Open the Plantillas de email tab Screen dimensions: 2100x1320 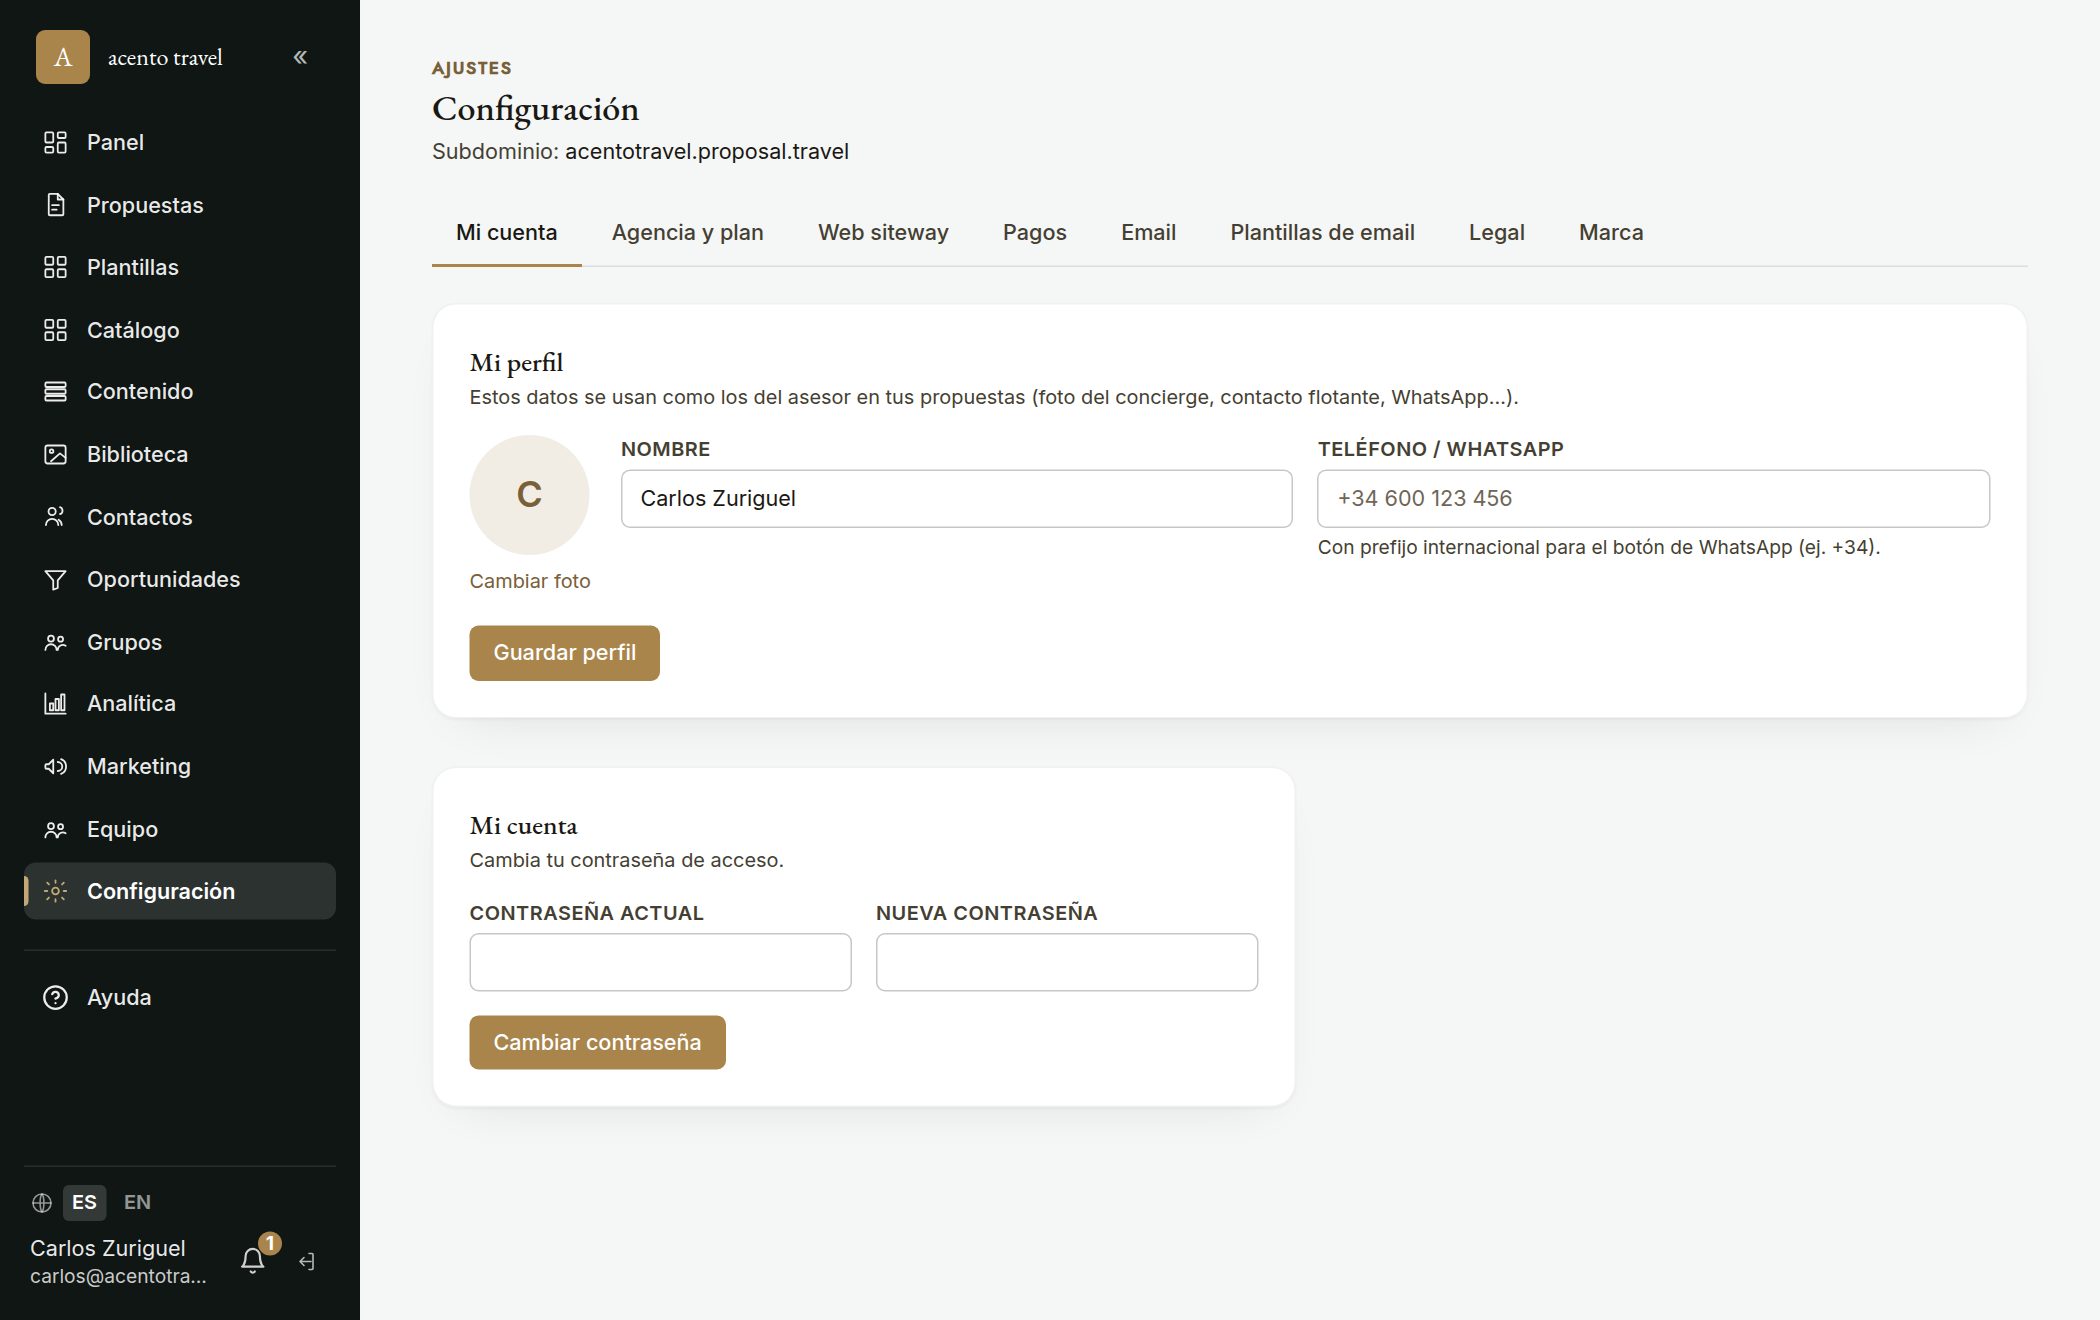(x=1322, y=232)
